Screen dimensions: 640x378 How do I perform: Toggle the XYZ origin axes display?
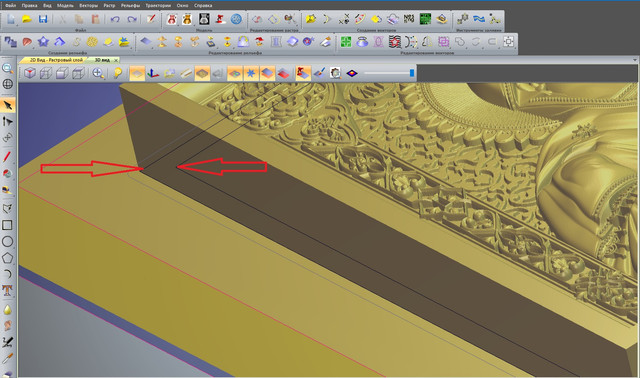coord(153,73)
